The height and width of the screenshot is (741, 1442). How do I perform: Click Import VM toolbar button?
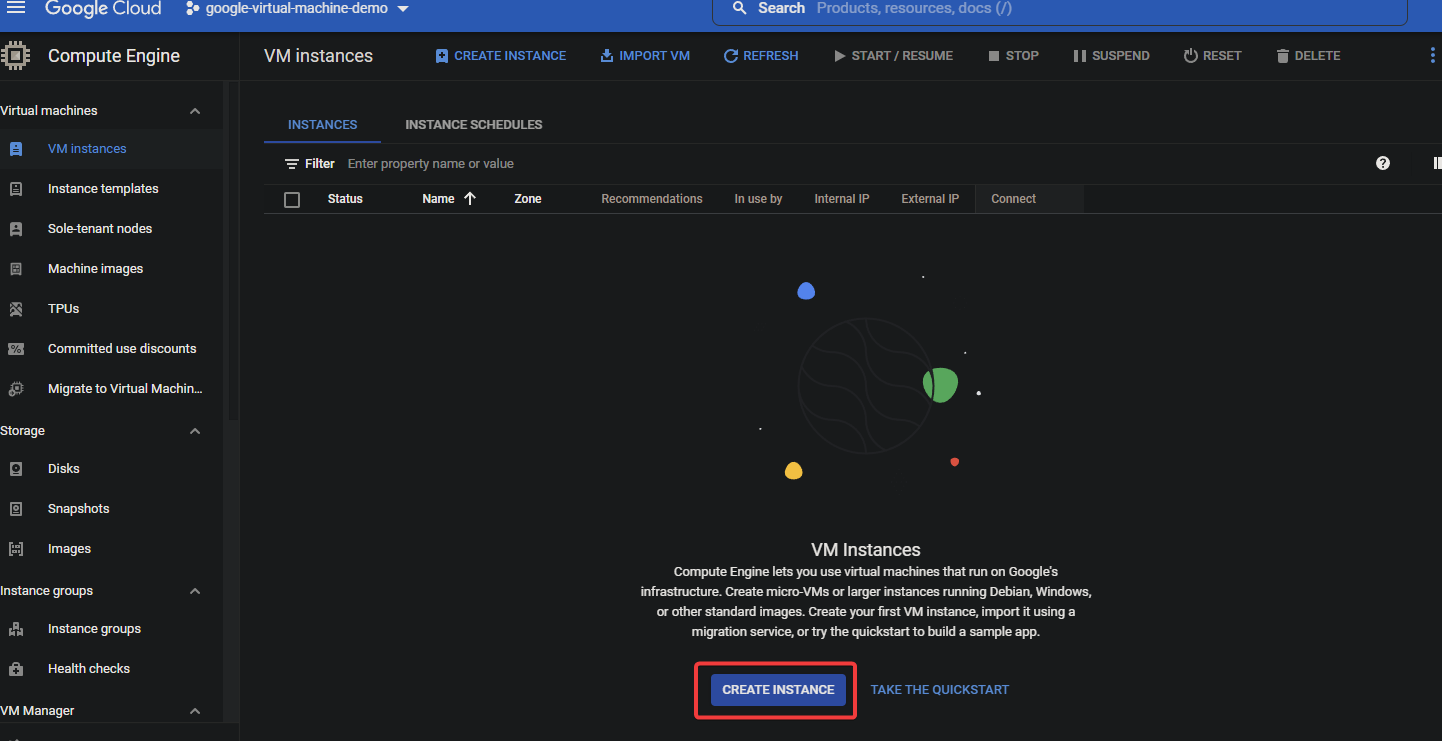pyautogui.click(x=645, y=56)
